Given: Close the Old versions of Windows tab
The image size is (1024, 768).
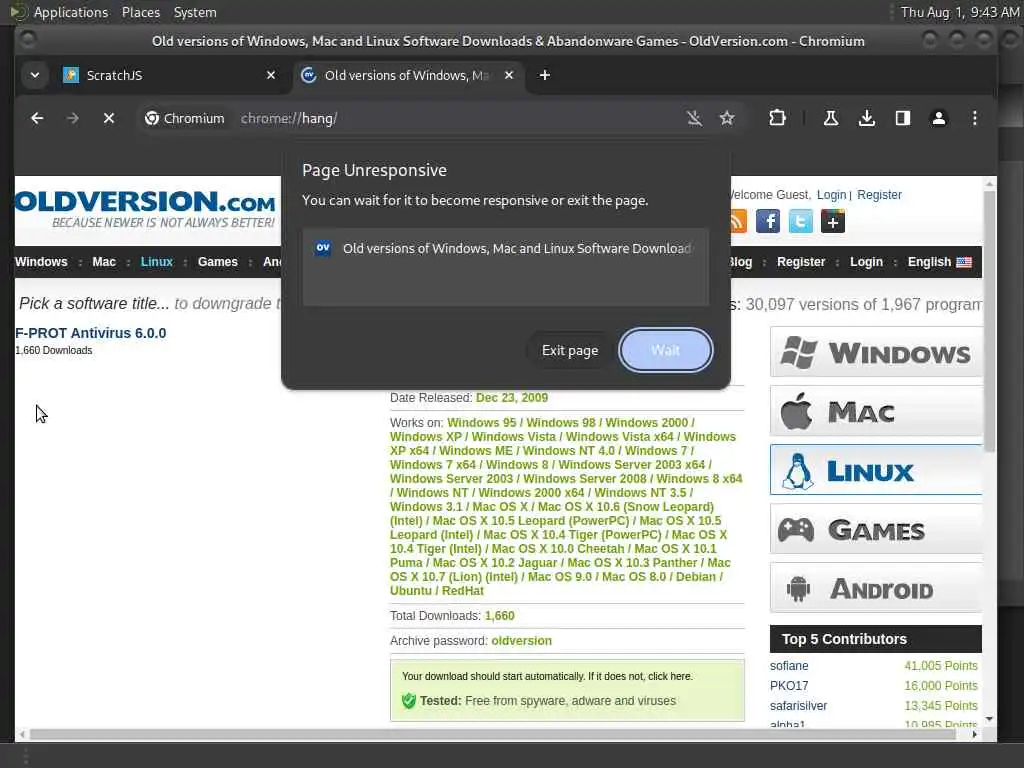Looking at the screenshot, I should click(x=509, y=75).
